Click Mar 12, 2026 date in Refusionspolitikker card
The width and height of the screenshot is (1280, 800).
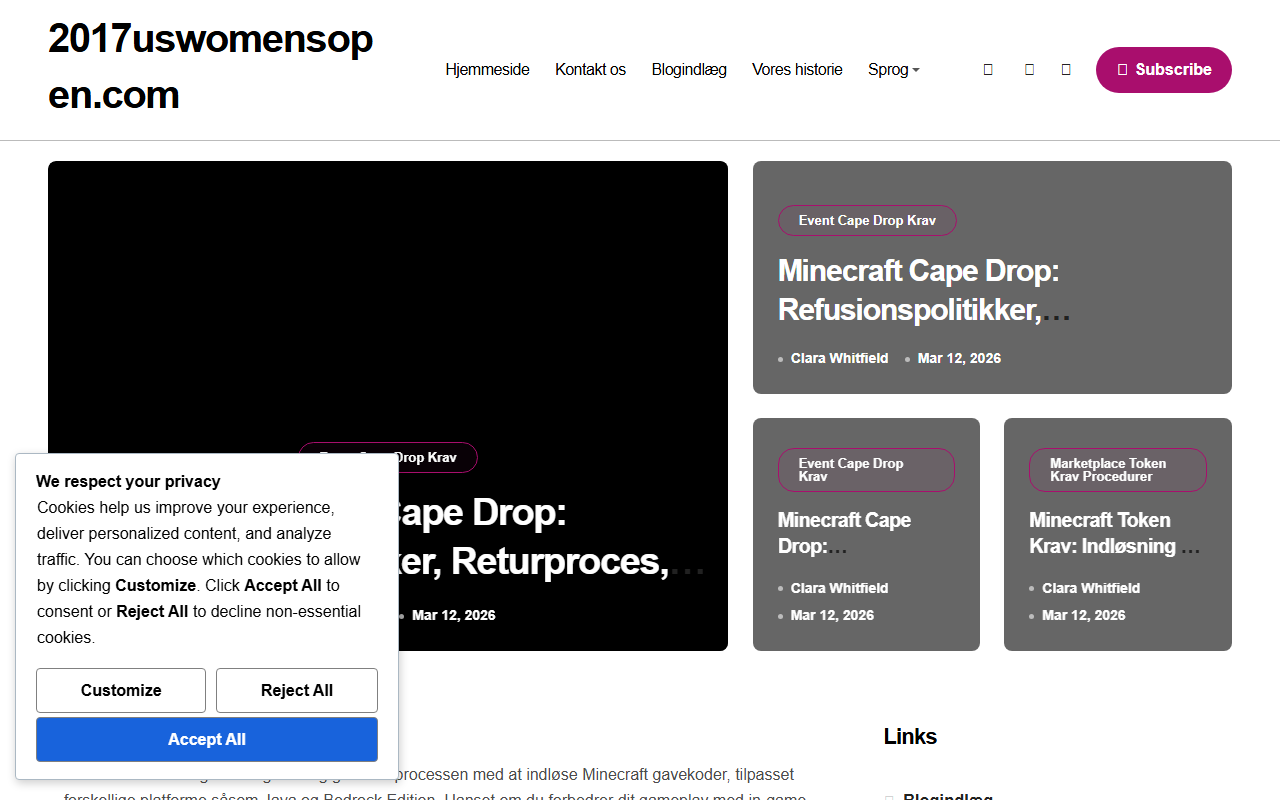959,358
